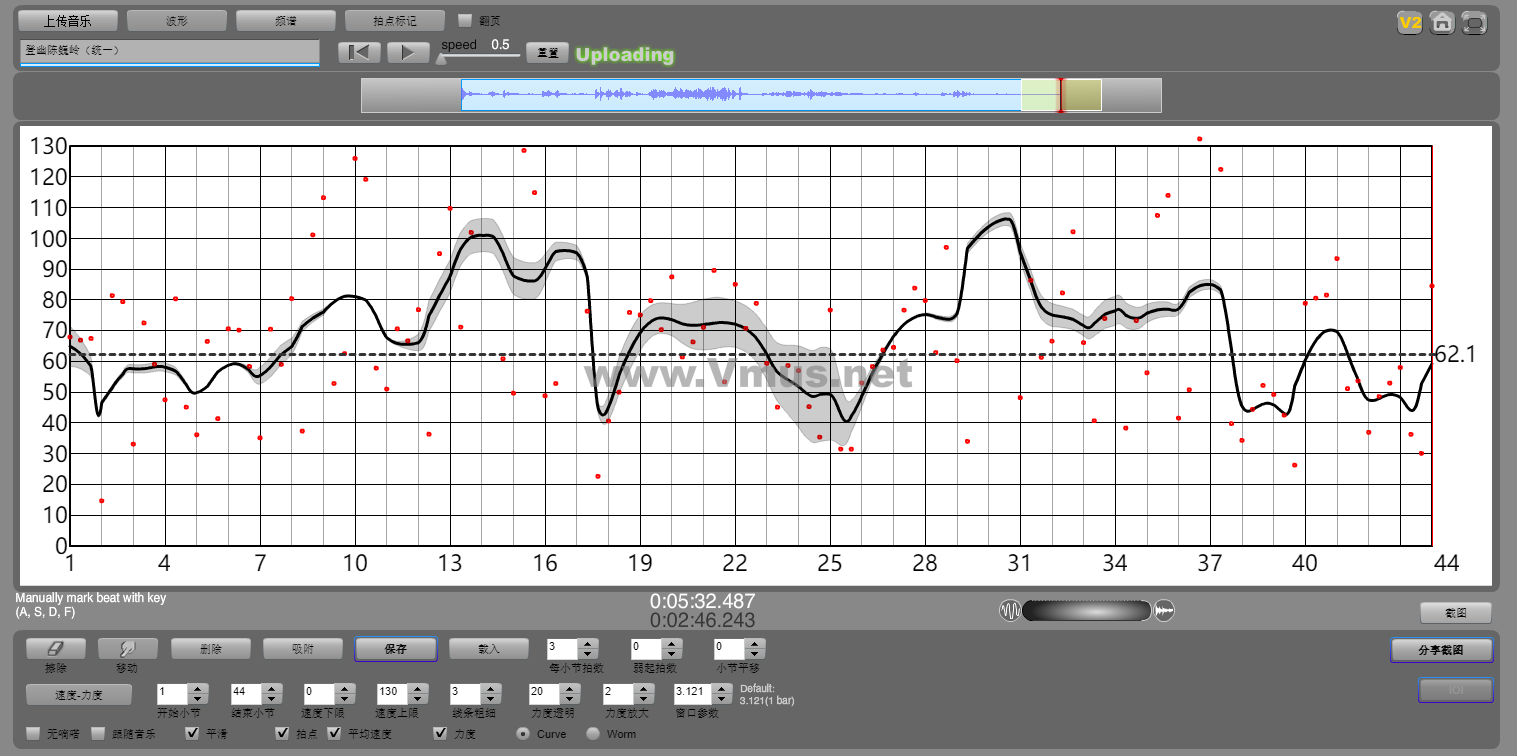The image size is (1517, 756).
Task: Click the waveform zoom slider bar
Action: (1087, 610)
